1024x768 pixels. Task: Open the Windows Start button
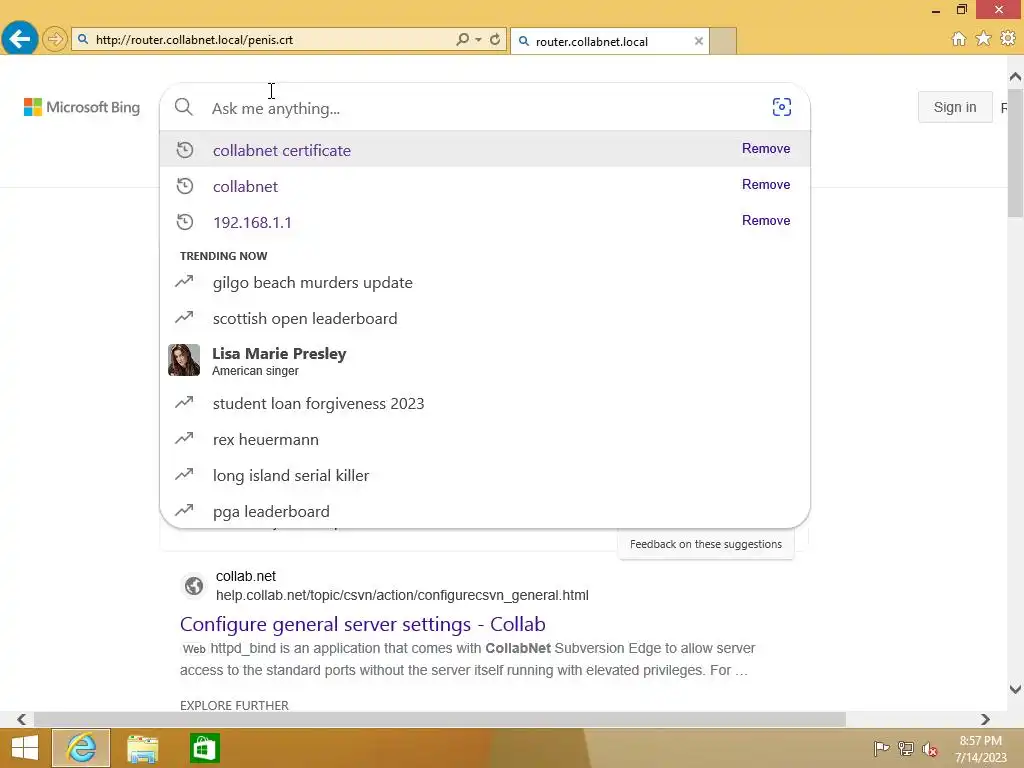pos(25,748)
